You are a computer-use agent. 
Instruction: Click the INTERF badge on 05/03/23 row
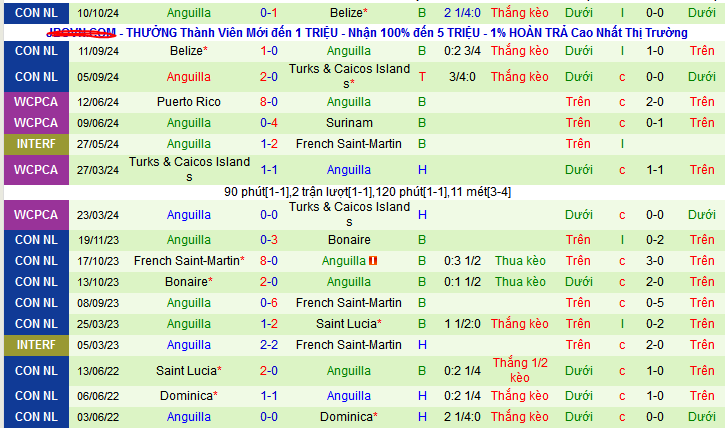coord(36,345)
